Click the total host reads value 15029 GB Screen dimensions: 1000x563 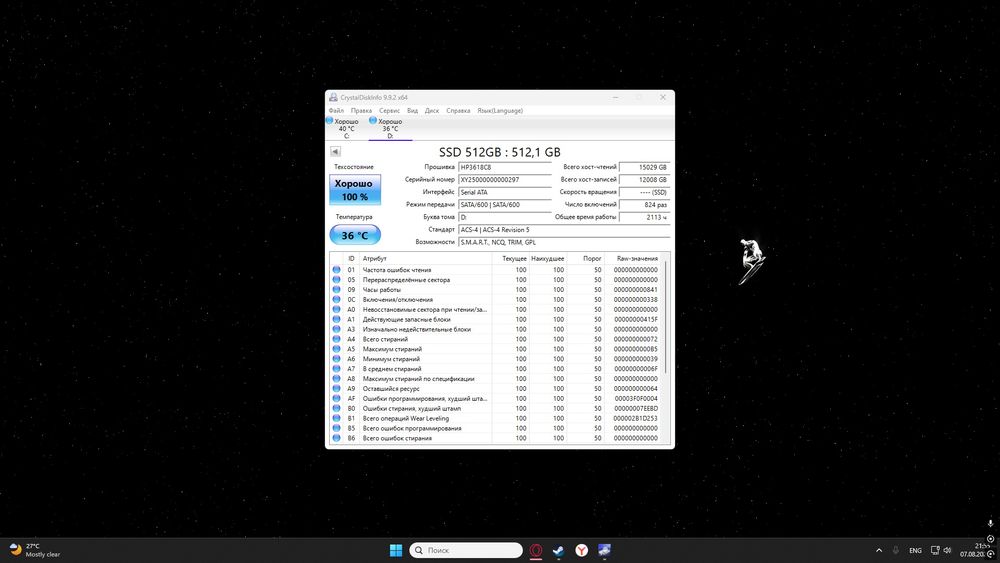[x=645, y=167]
